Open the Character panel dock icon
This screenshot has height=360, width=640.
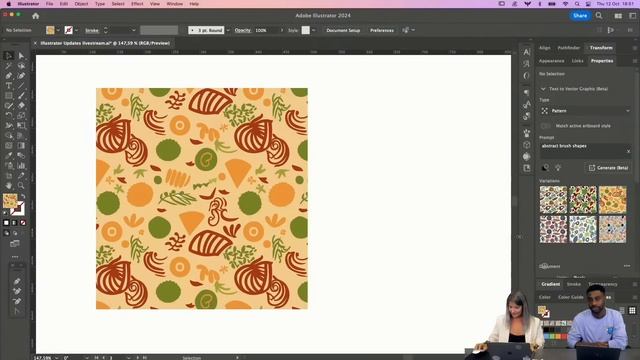tap(527, 52)
